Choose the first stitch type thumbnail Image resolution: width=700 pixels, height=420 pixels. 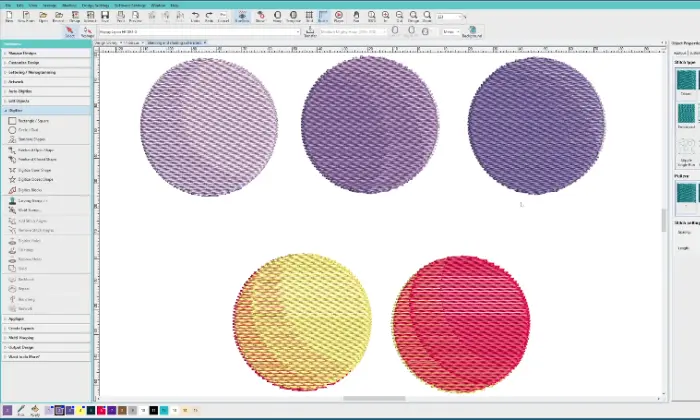click(x=686, y=80)
